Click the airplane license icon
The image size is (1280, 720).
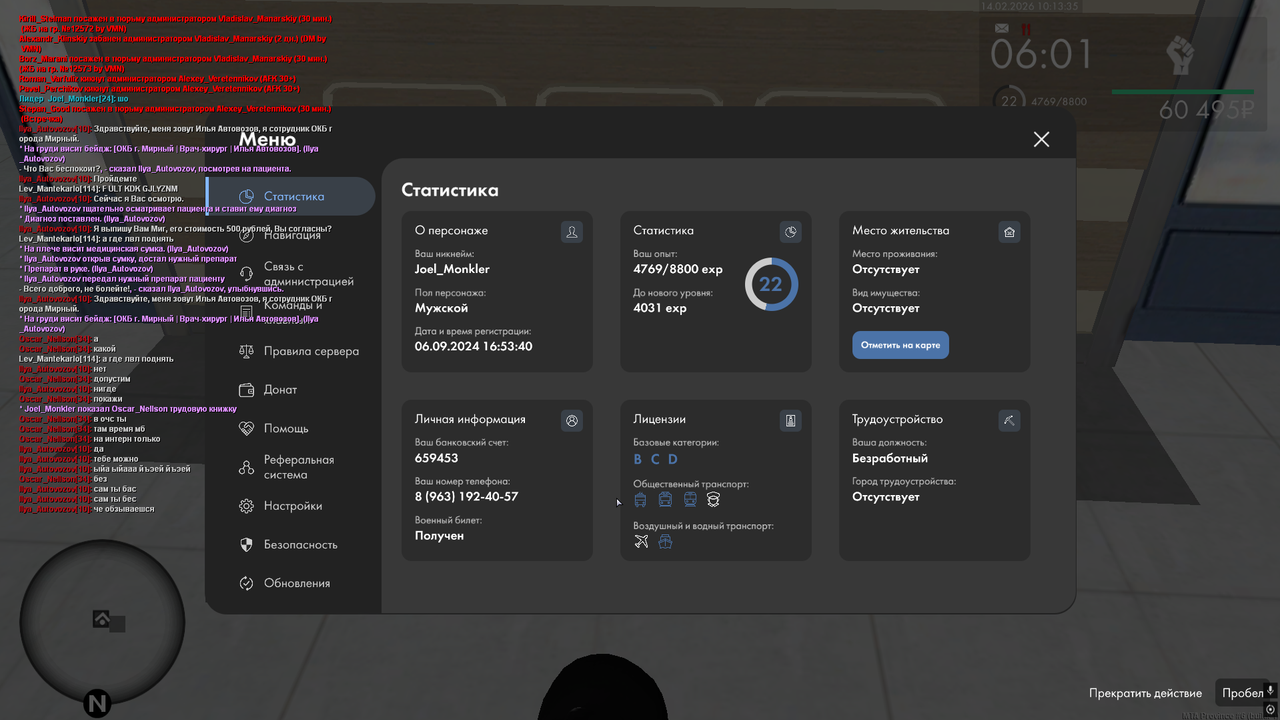click(641, 541)
